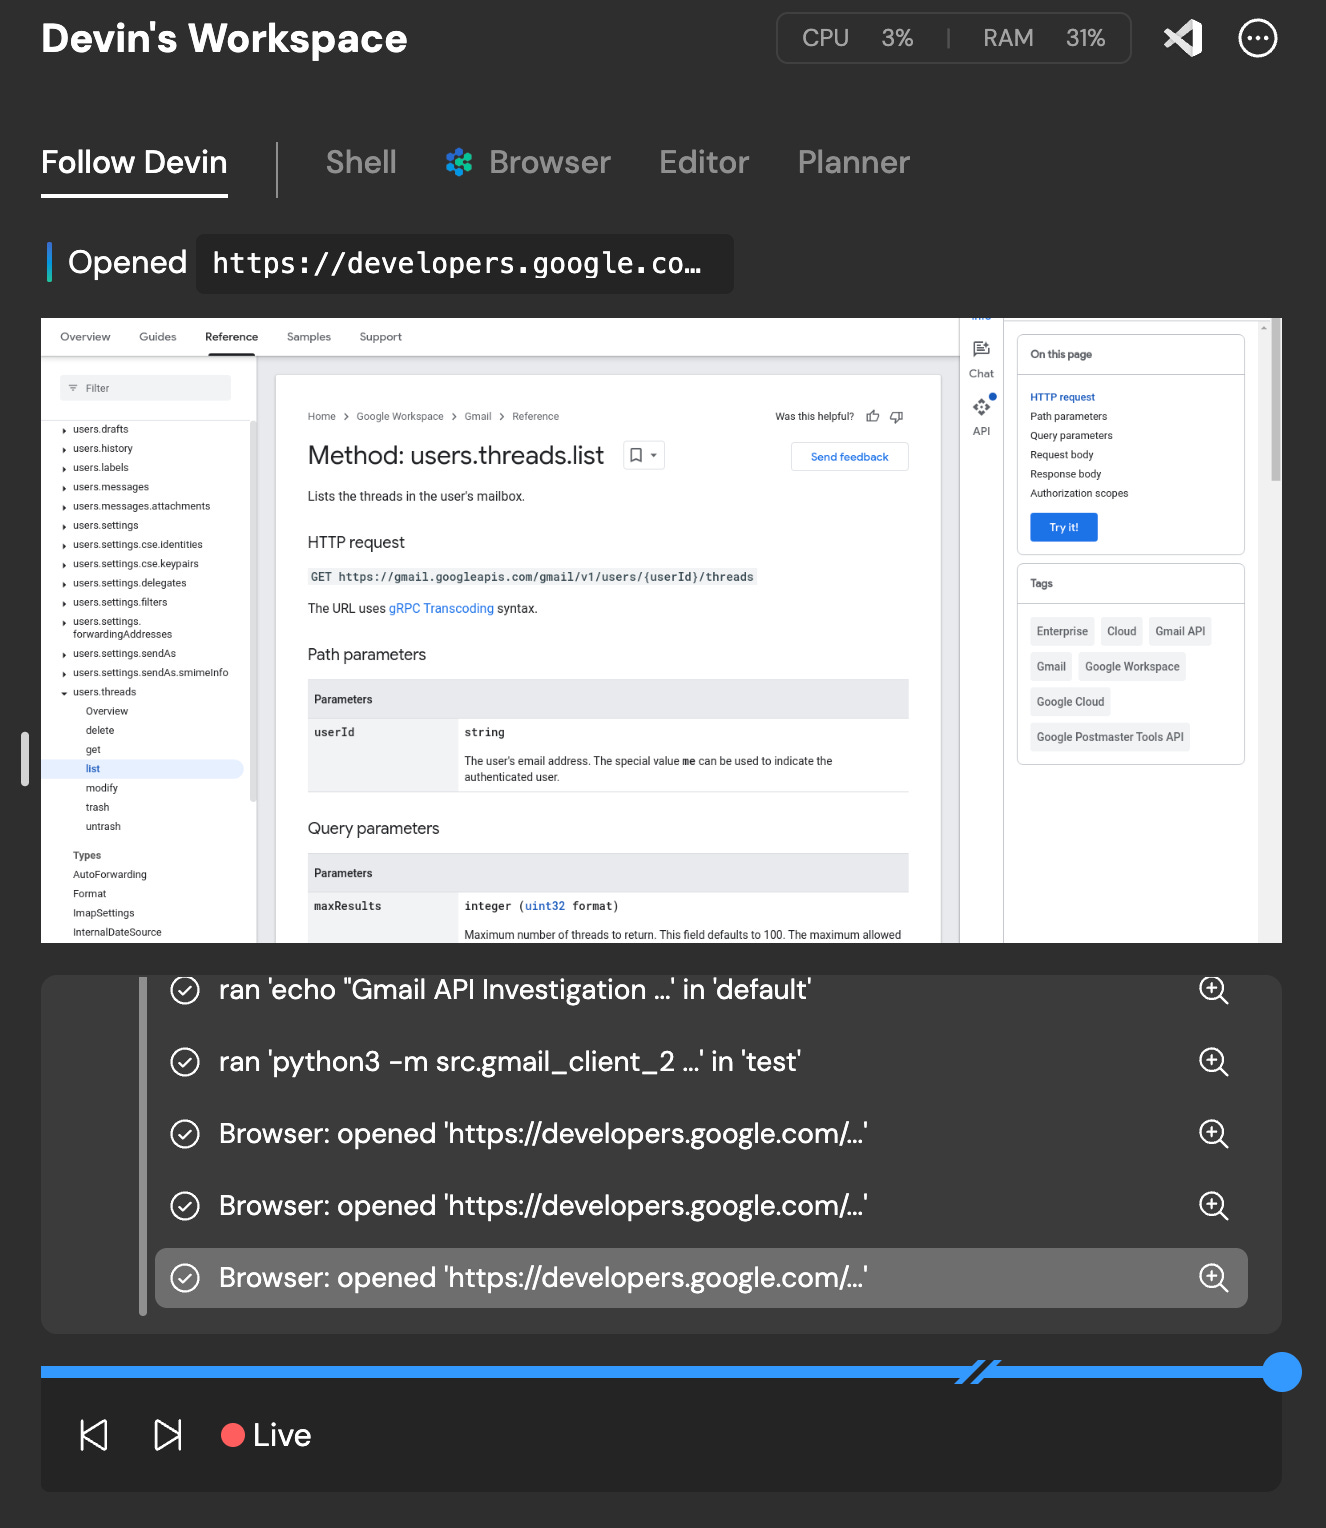Select the ImapSettings type in sidebar
Image resolution: width=1326 pixels, height=1528 pixels.
tap(103, 913)
